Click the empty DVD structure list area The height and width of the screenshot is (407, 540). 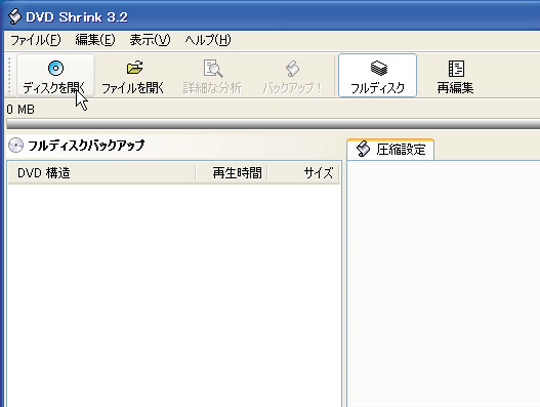[x=174, y=295]
